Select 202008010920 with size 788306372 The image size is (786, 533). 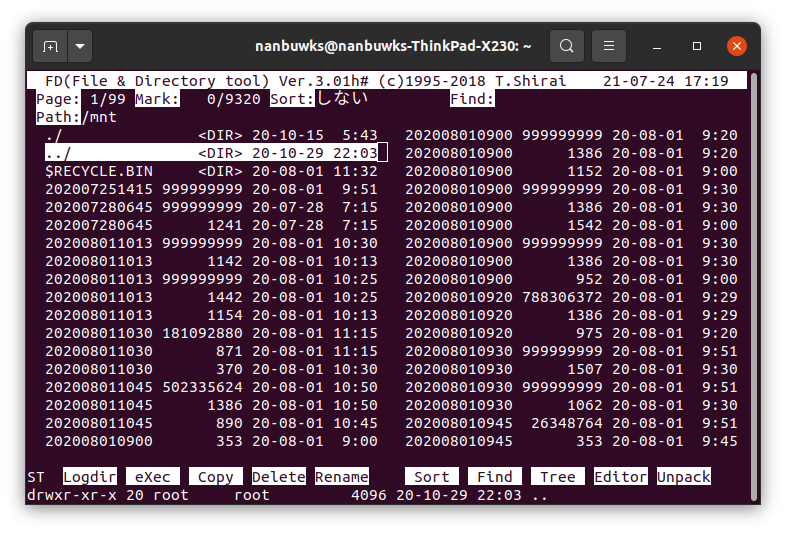click(571, 297)
